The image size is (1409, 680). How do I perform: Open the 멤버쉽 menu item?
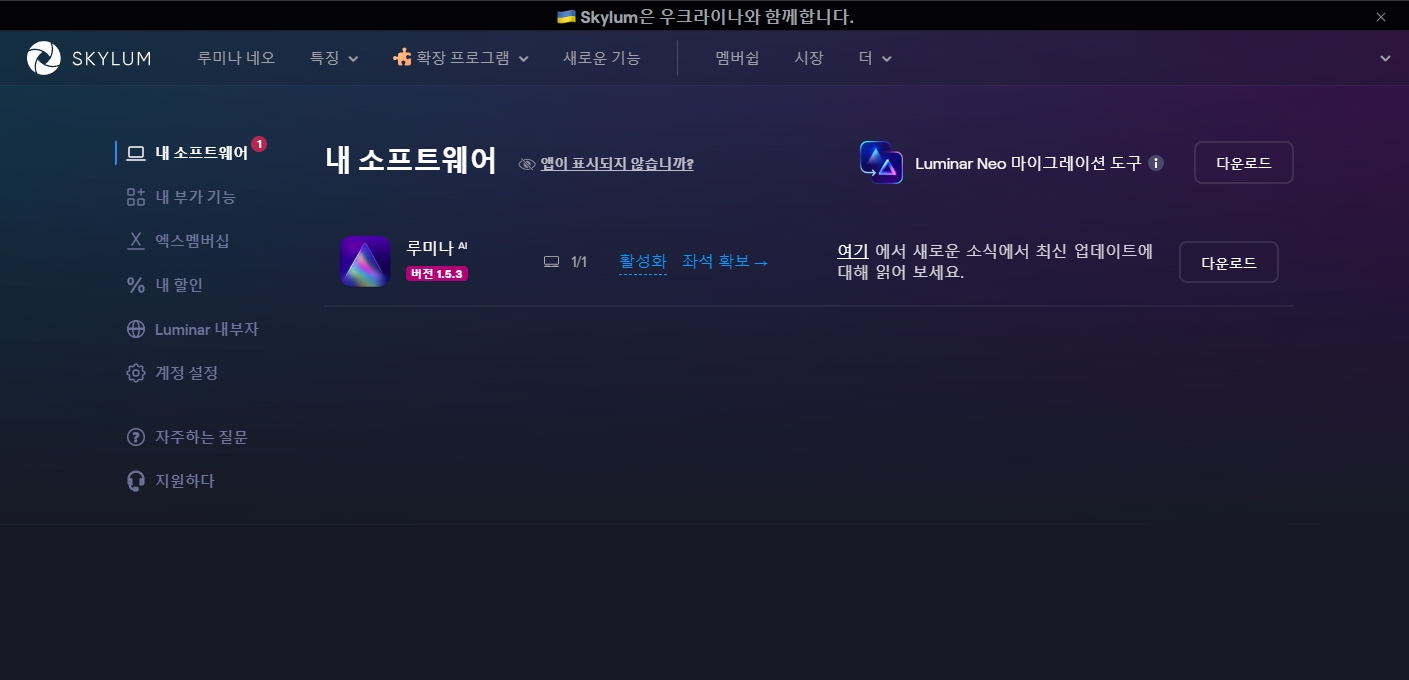pyautogui.click(x=737, y=58)
